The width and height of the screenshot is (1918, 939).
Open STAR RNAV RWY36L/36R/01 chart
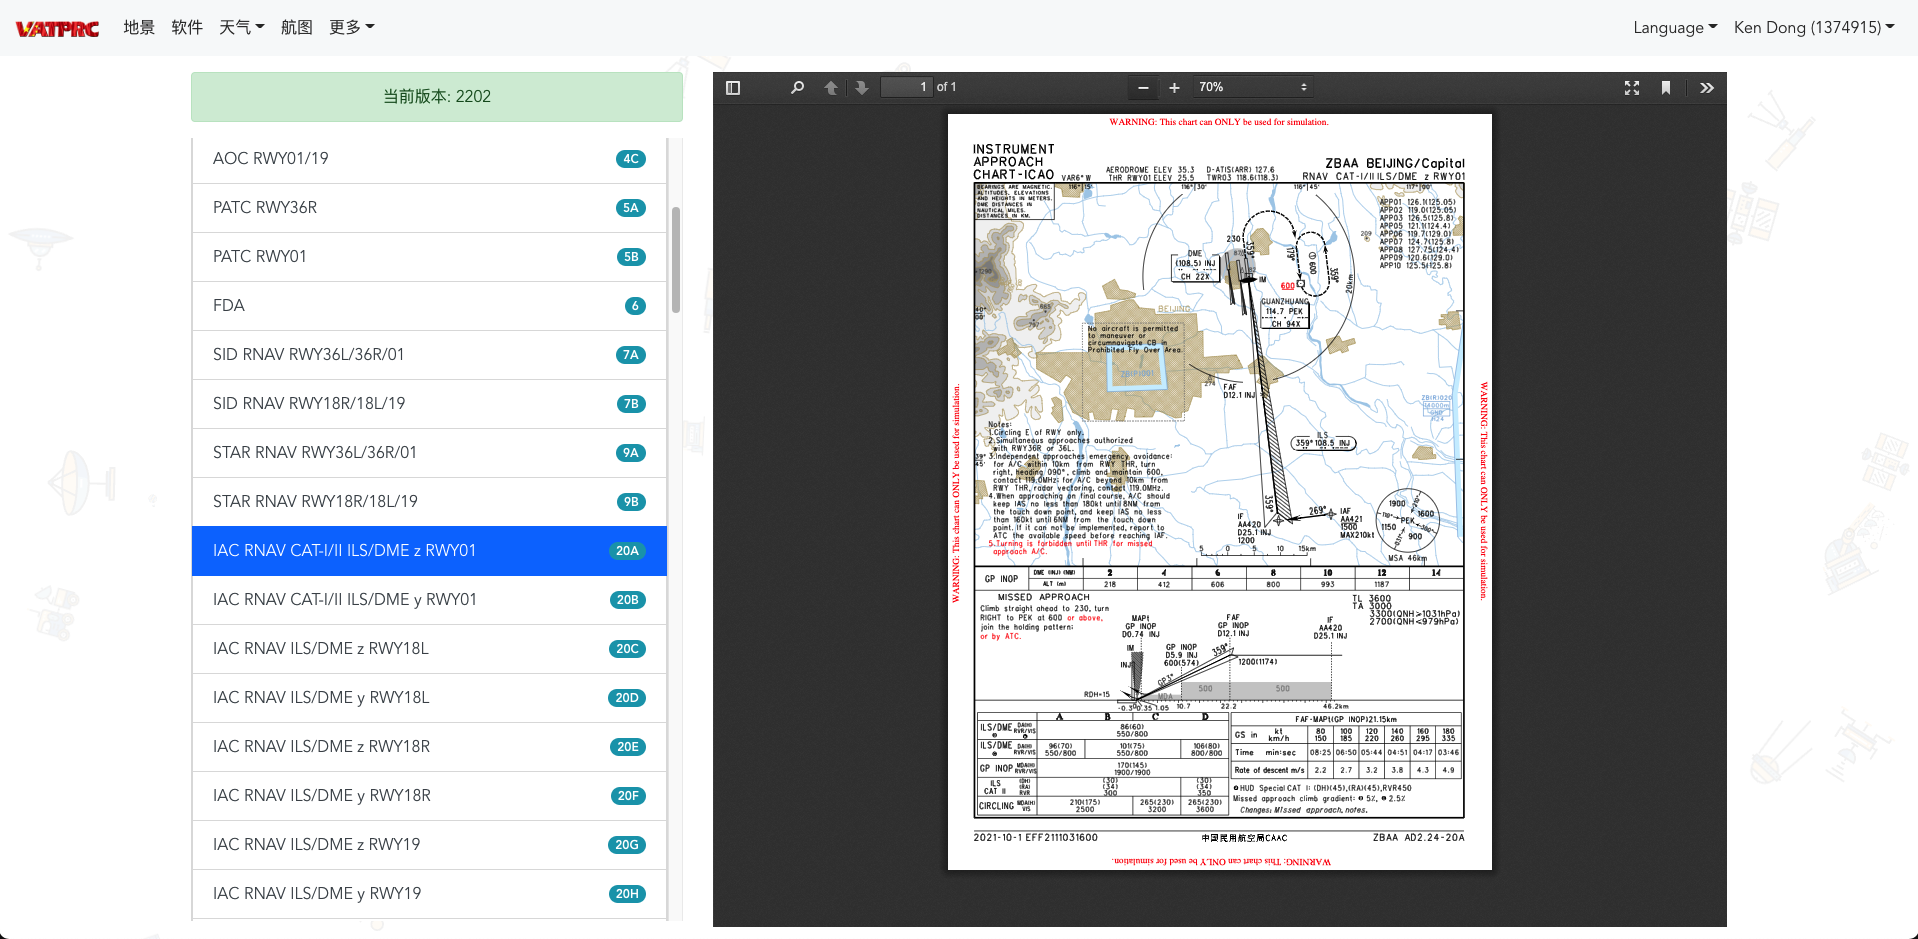[429, 453]
